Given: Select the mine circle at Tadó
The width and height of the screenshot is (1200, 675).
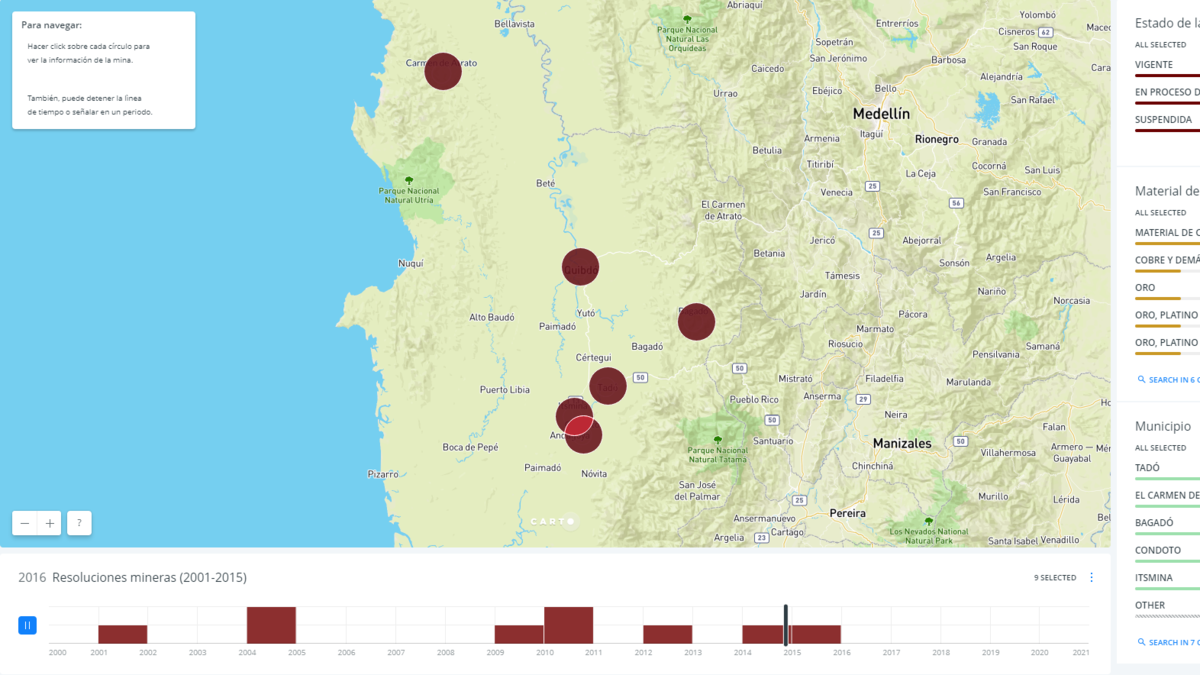Looking at the screenshot, I should 608,386.
